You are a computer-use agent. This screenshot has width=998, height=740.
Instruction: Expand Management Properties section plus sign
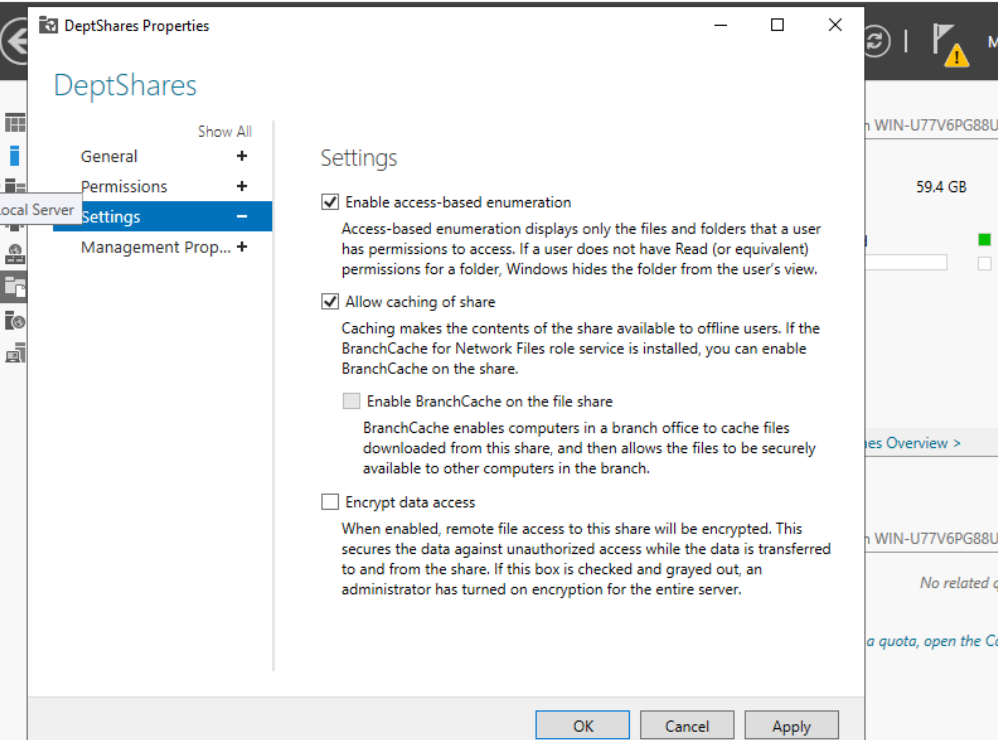pyautogui.click(x=241, y=247)
